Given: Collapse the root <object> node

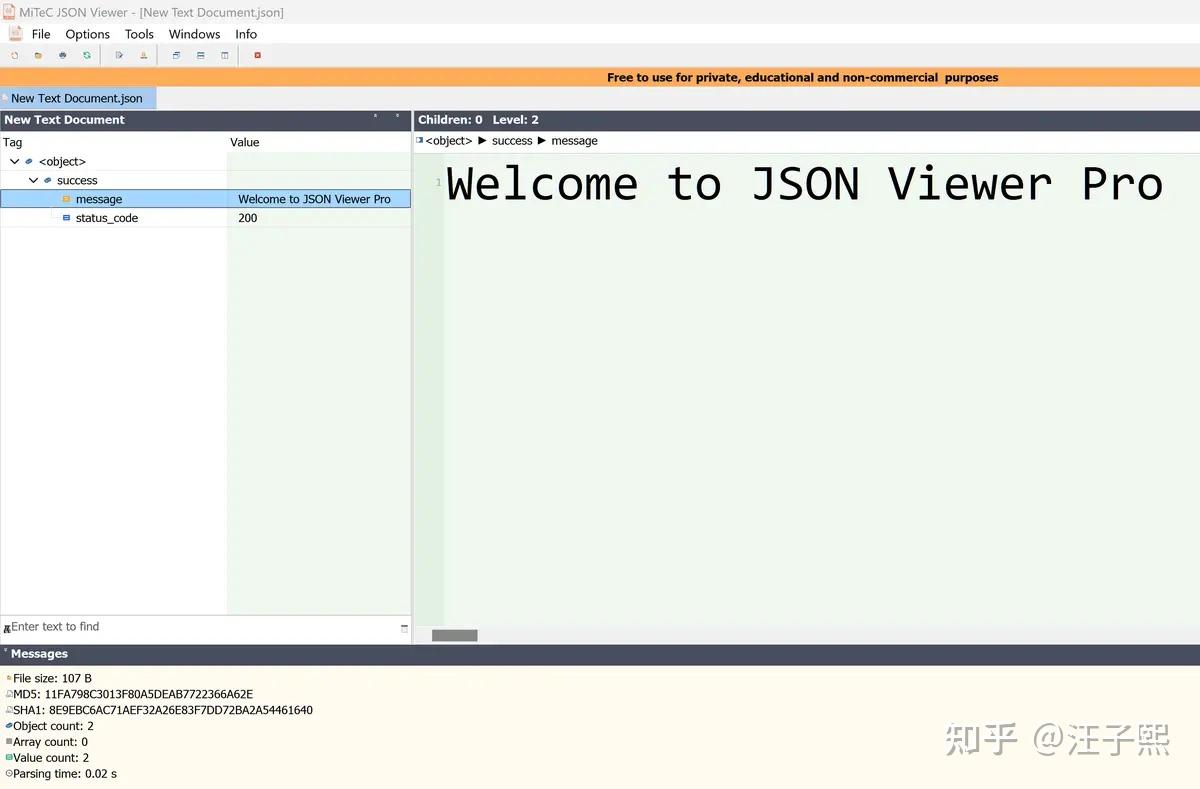Looking at the screenshot, I should tap(14, 161).
